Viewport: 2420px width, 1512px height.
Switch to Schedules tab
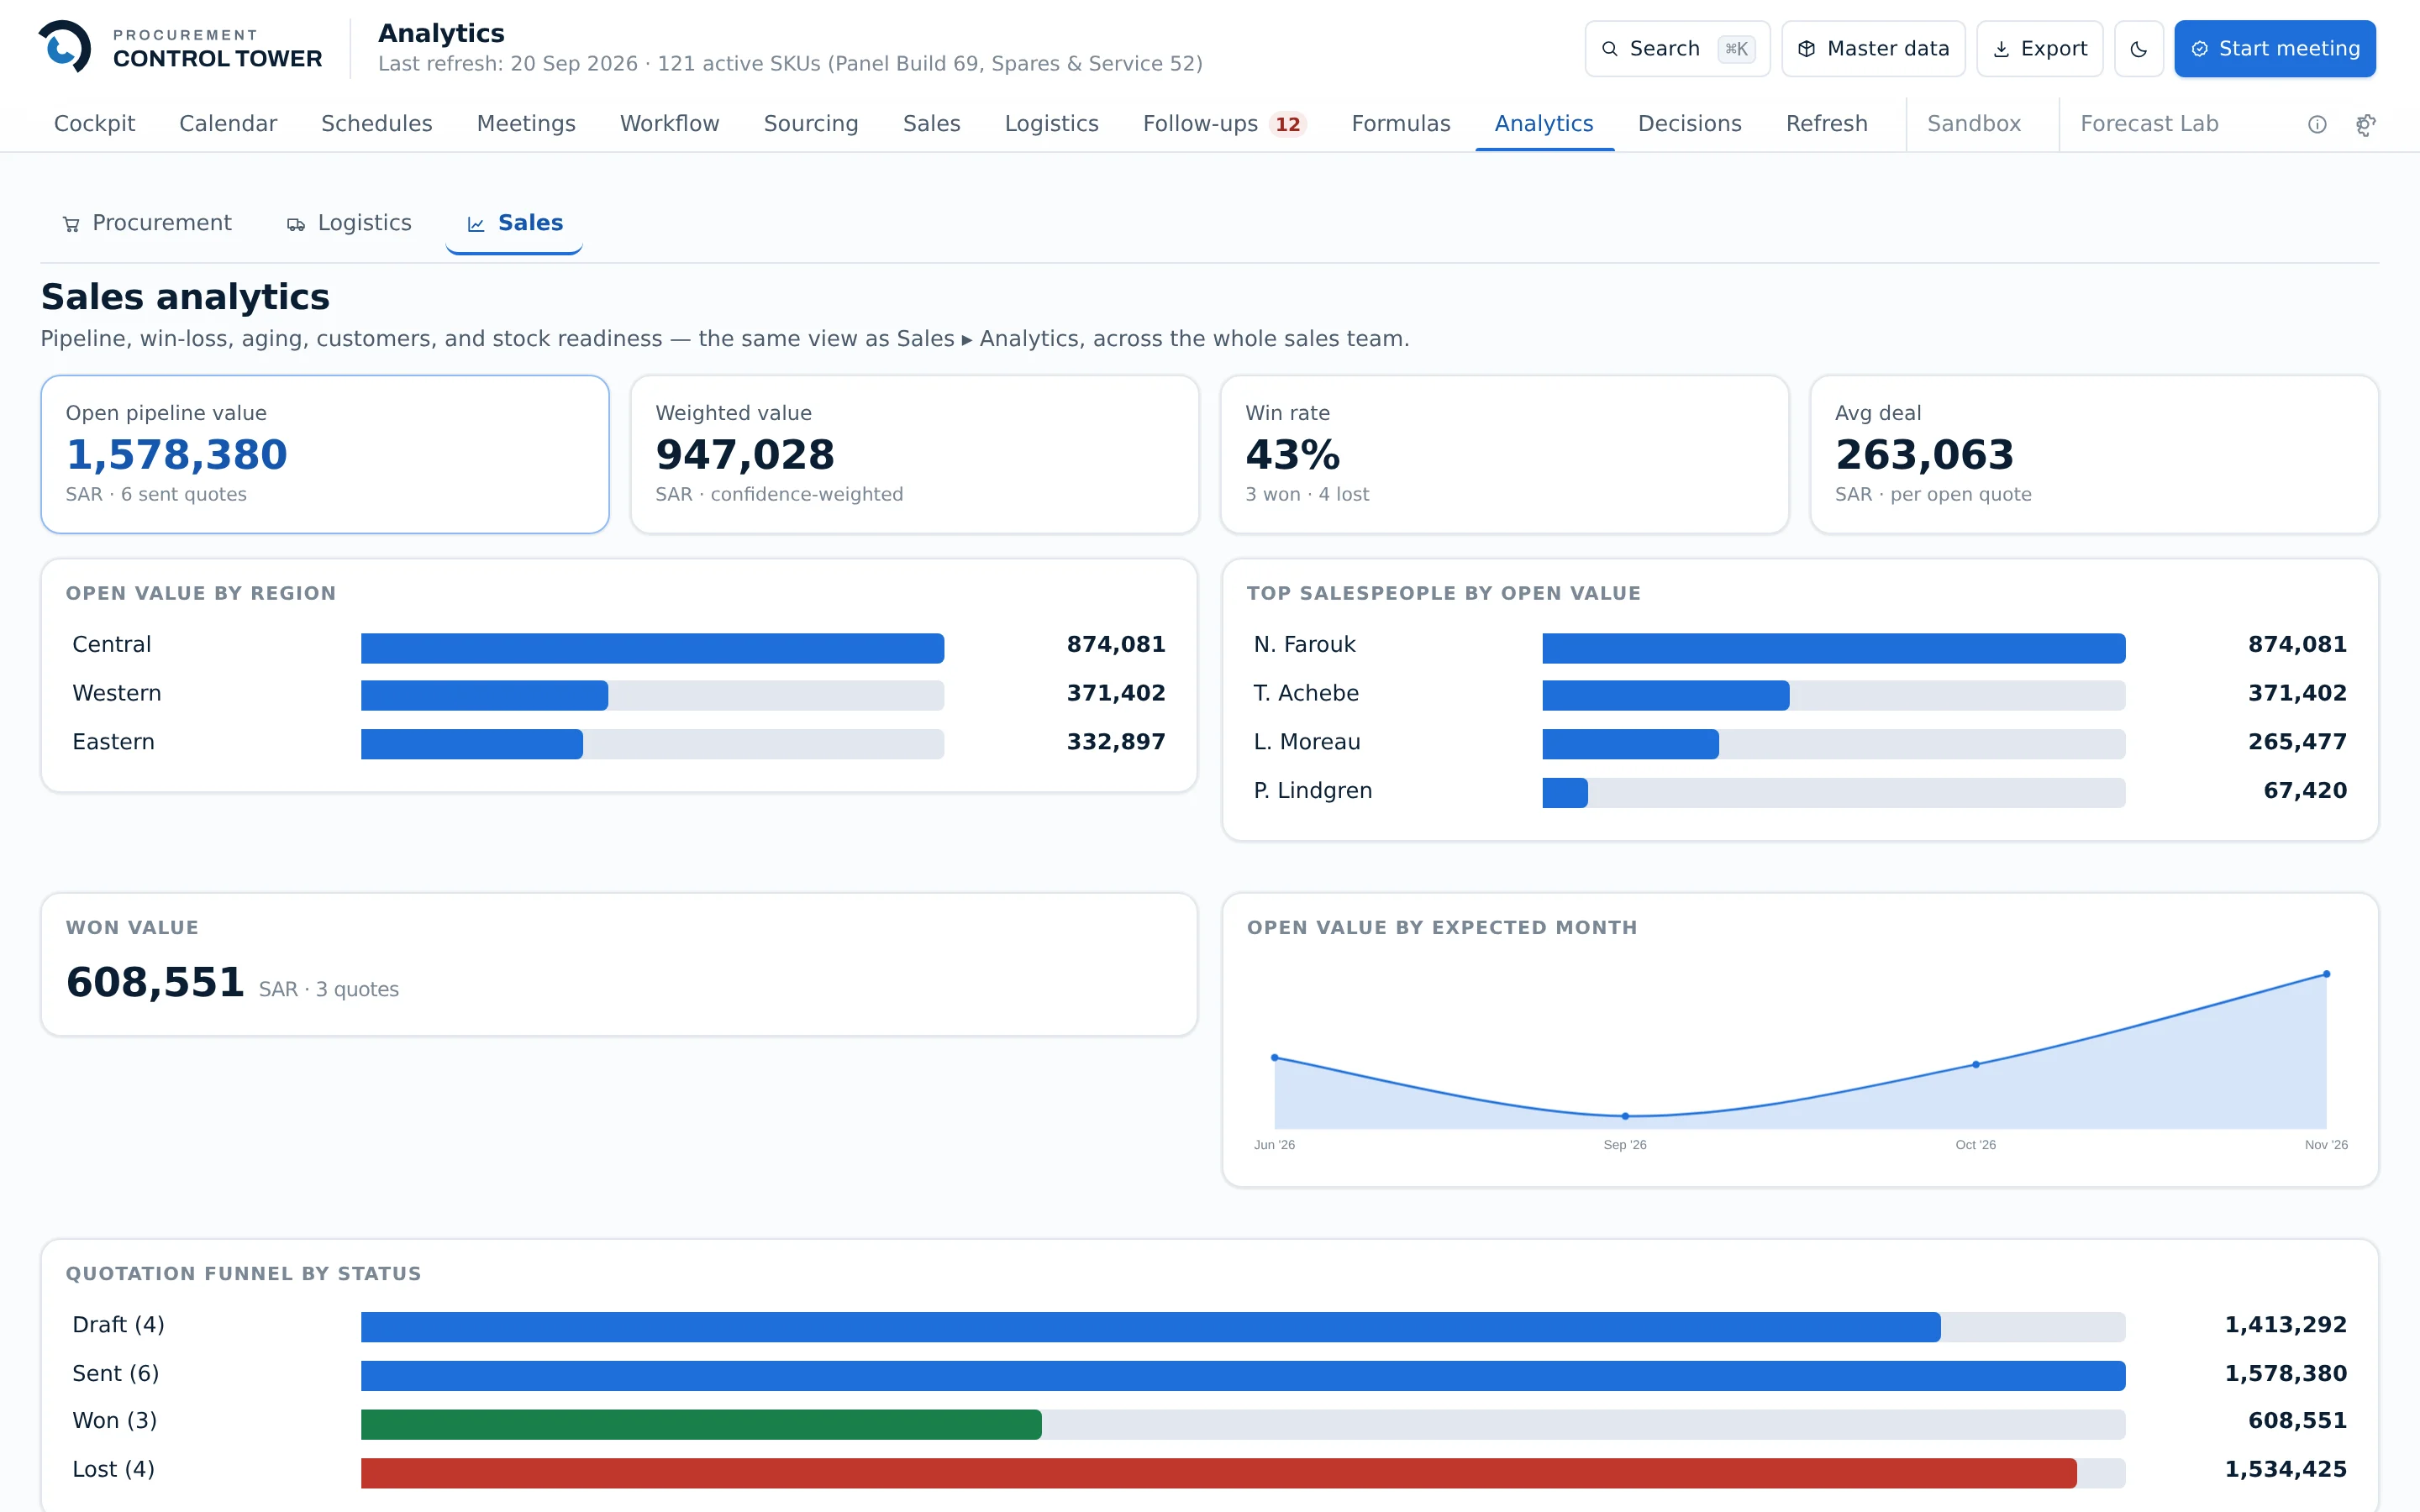[377, 124]
